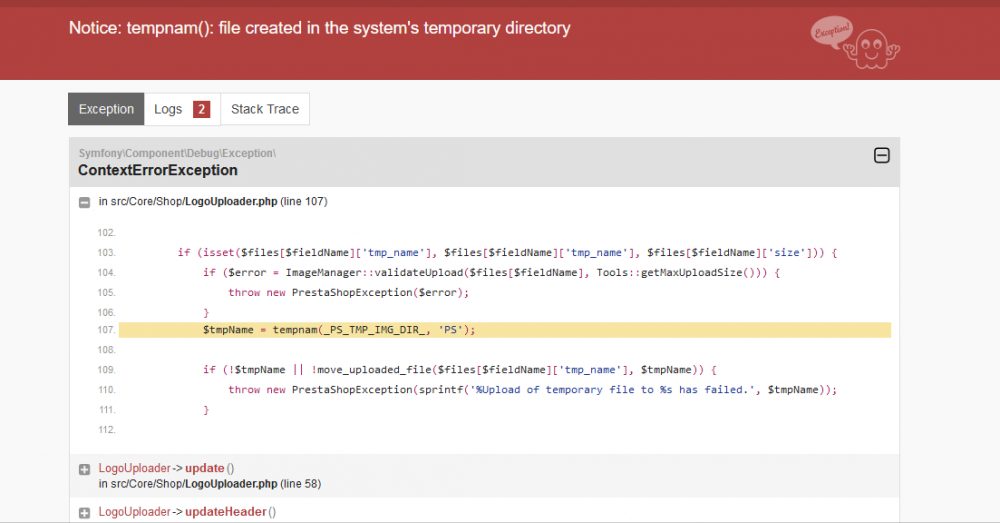The height and width of the screenshot is (523, 1000).
Task: Click the sprintf upload failed code line
Action: [x=532, y=390]
